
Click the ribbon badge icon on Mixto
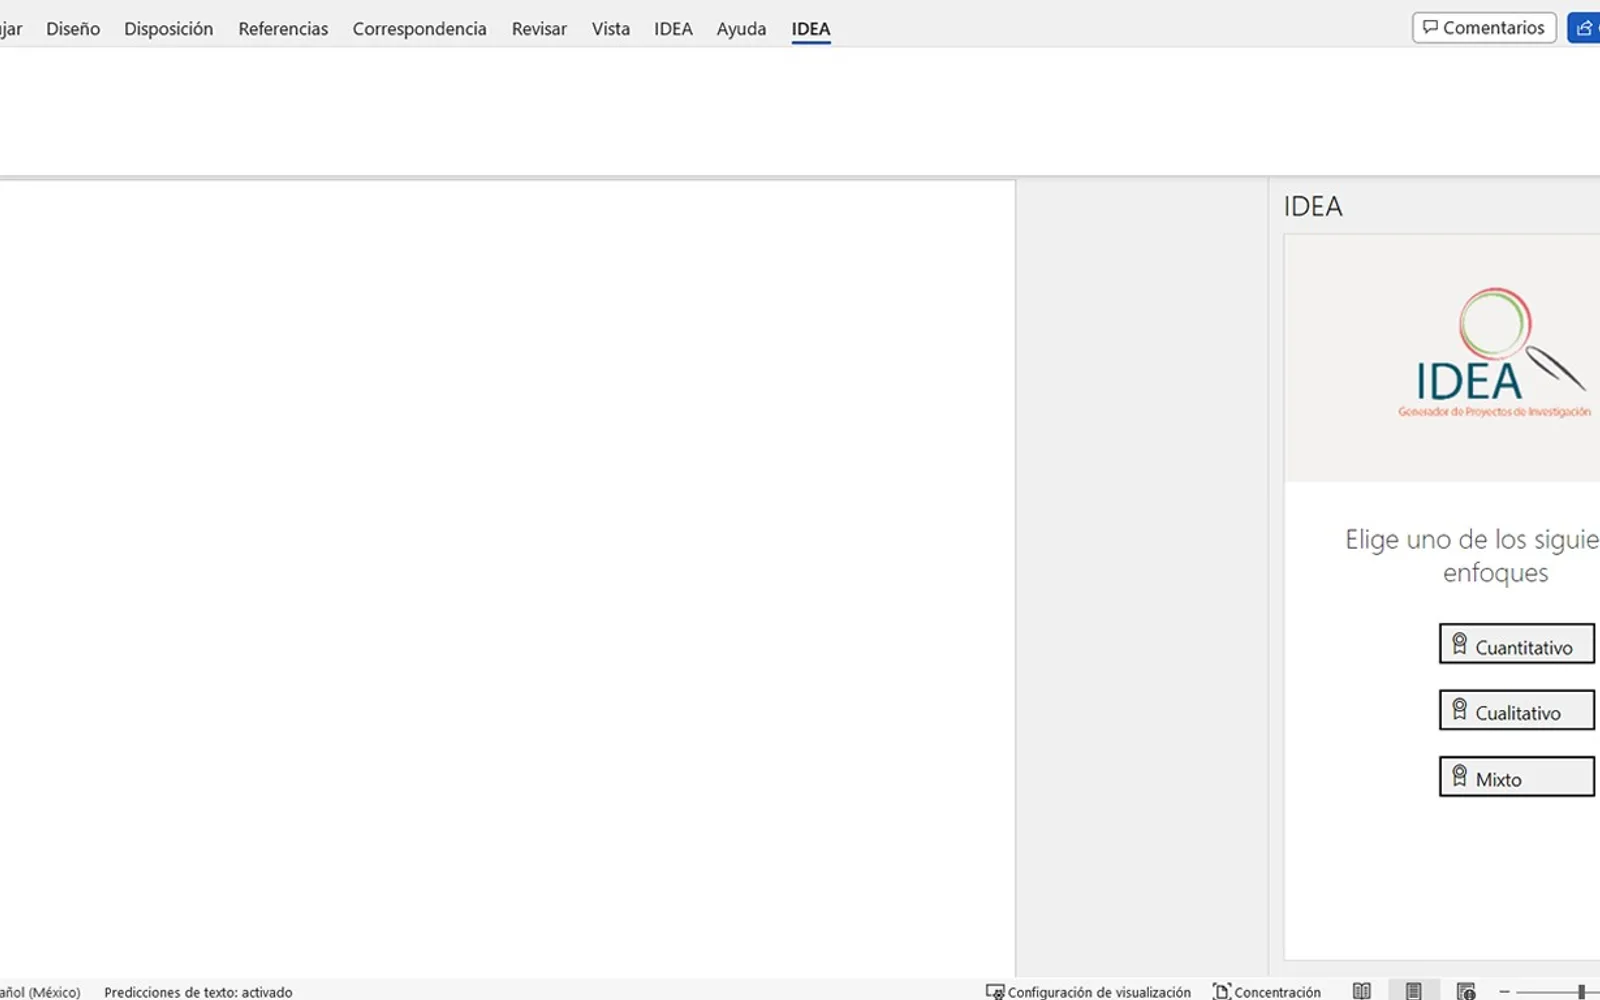pos(1459,776)
